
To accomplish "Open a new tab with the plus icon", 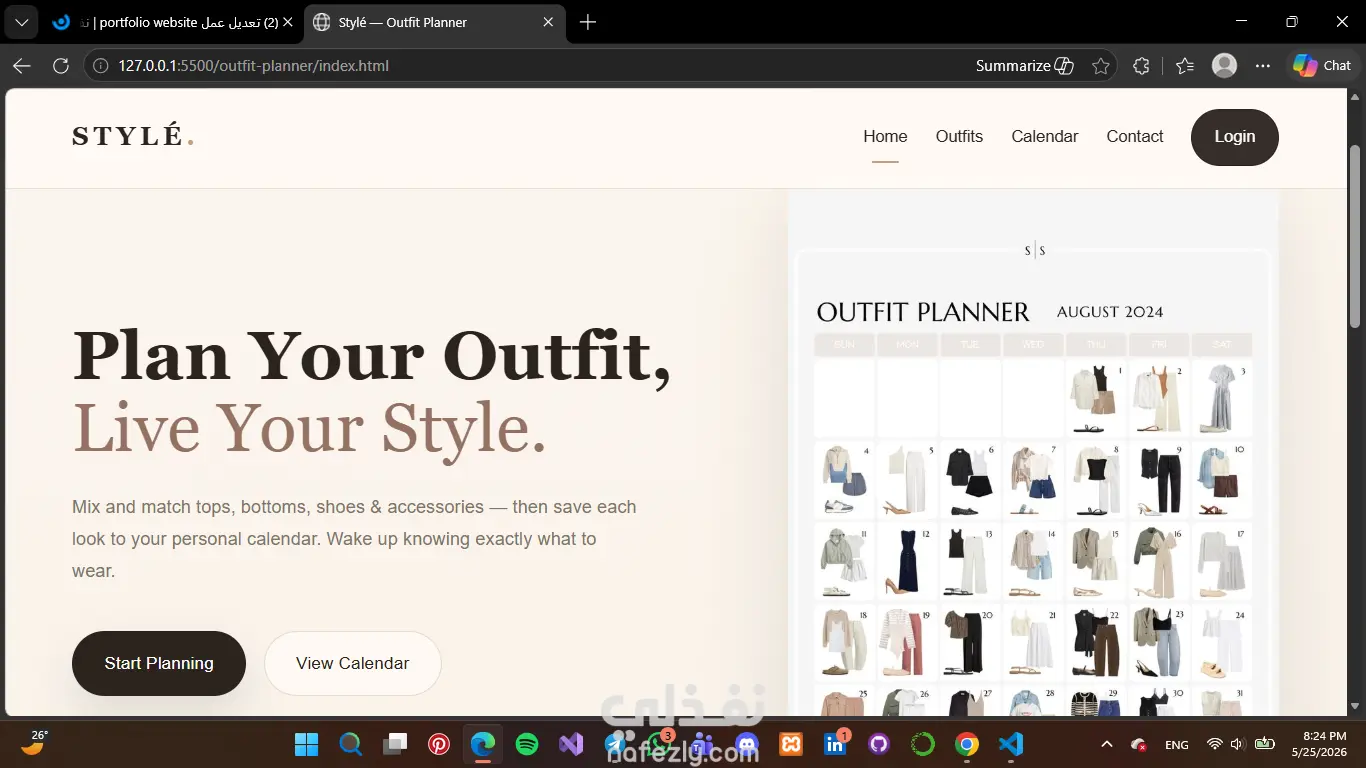I will coord(588,22).
